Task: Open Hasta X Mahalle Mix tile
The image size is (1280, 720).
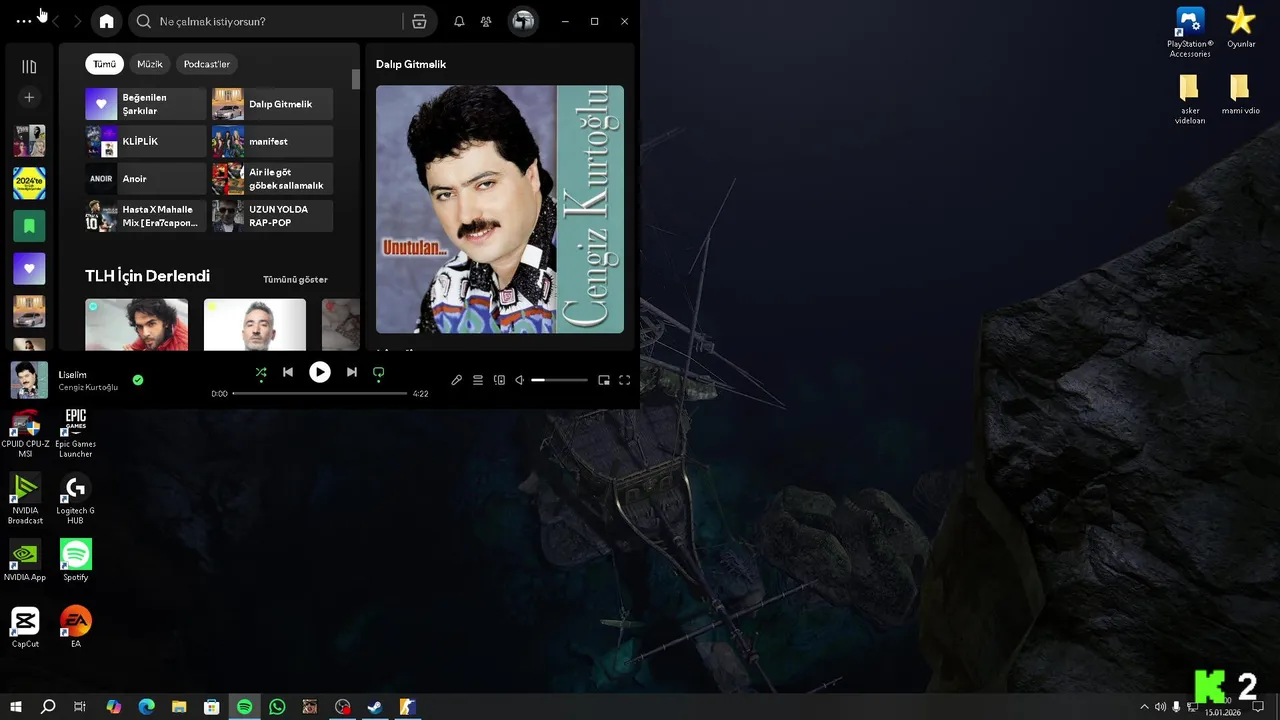Action: pos(146,216)
